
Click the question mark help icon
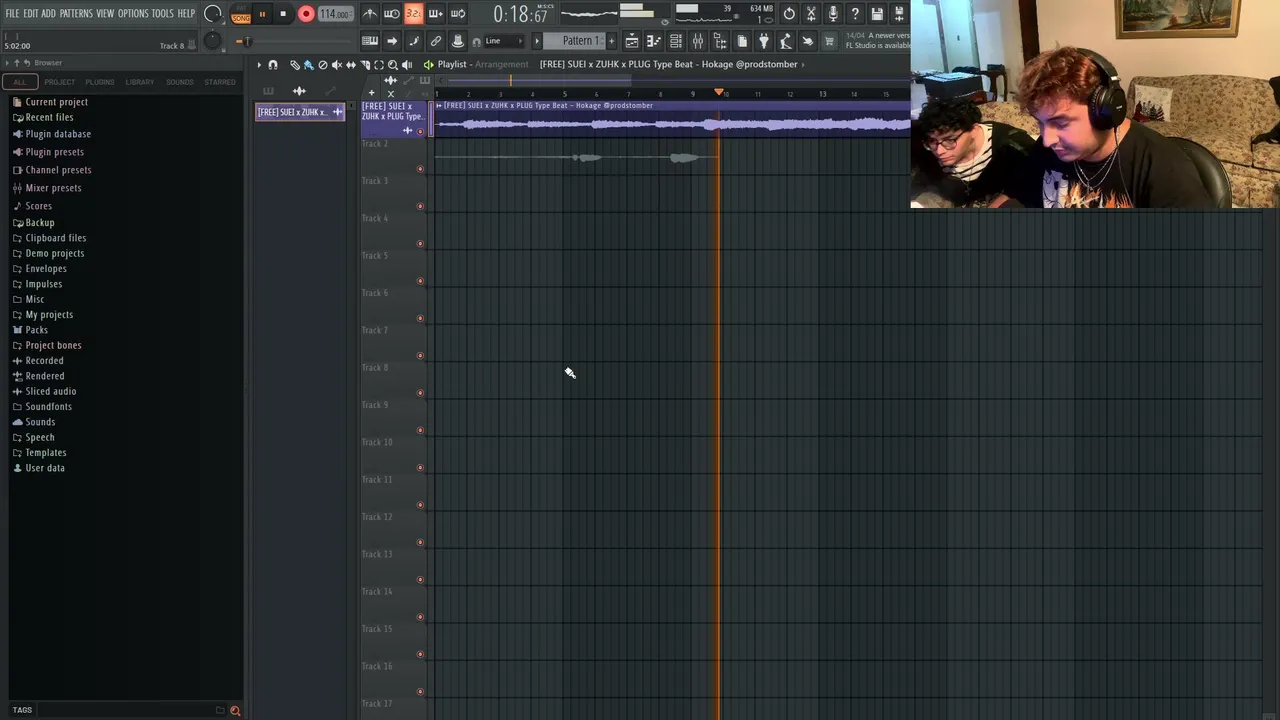pyautogui.click(x=855, y=13)
